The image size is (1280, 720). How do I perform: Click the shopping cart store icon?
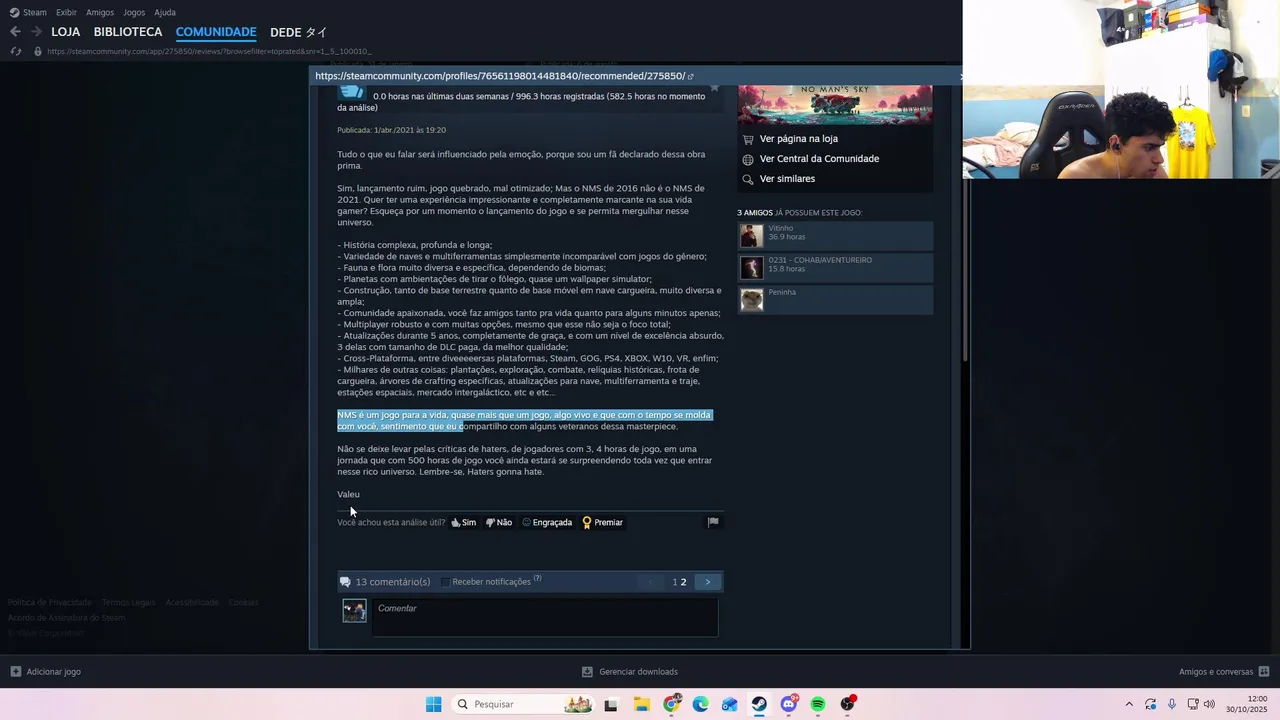748,139
